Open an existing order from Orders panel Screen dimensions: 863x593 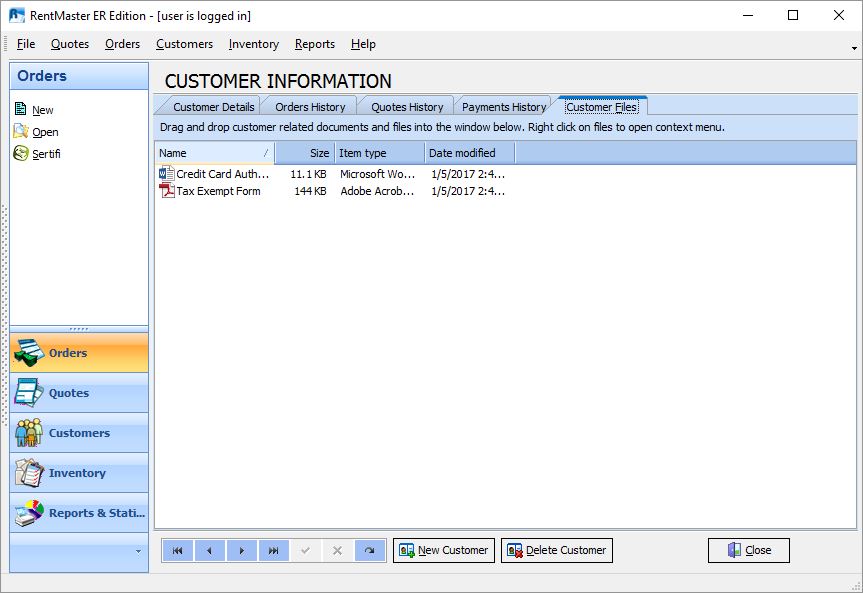[45, 132]
